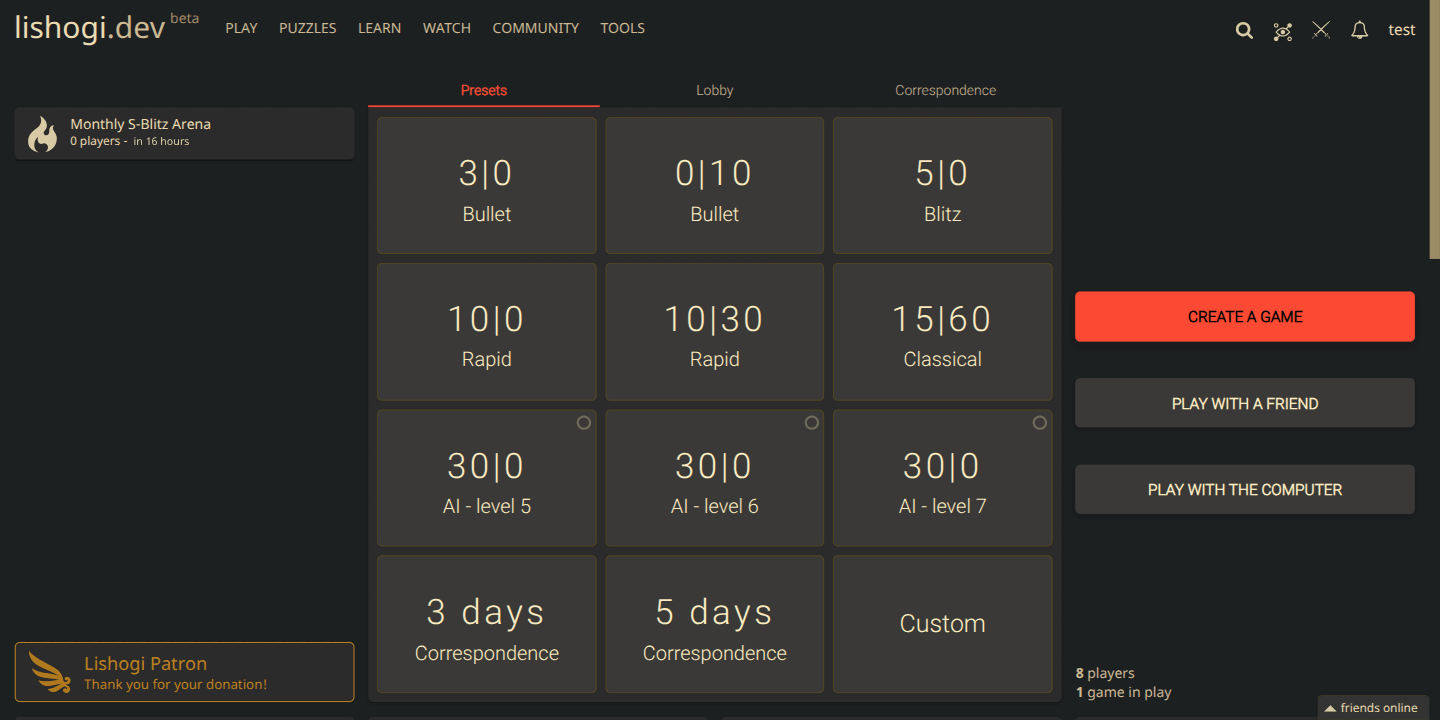
Task: Select the radio circle on AI level 6
Action: pos(812,423)
